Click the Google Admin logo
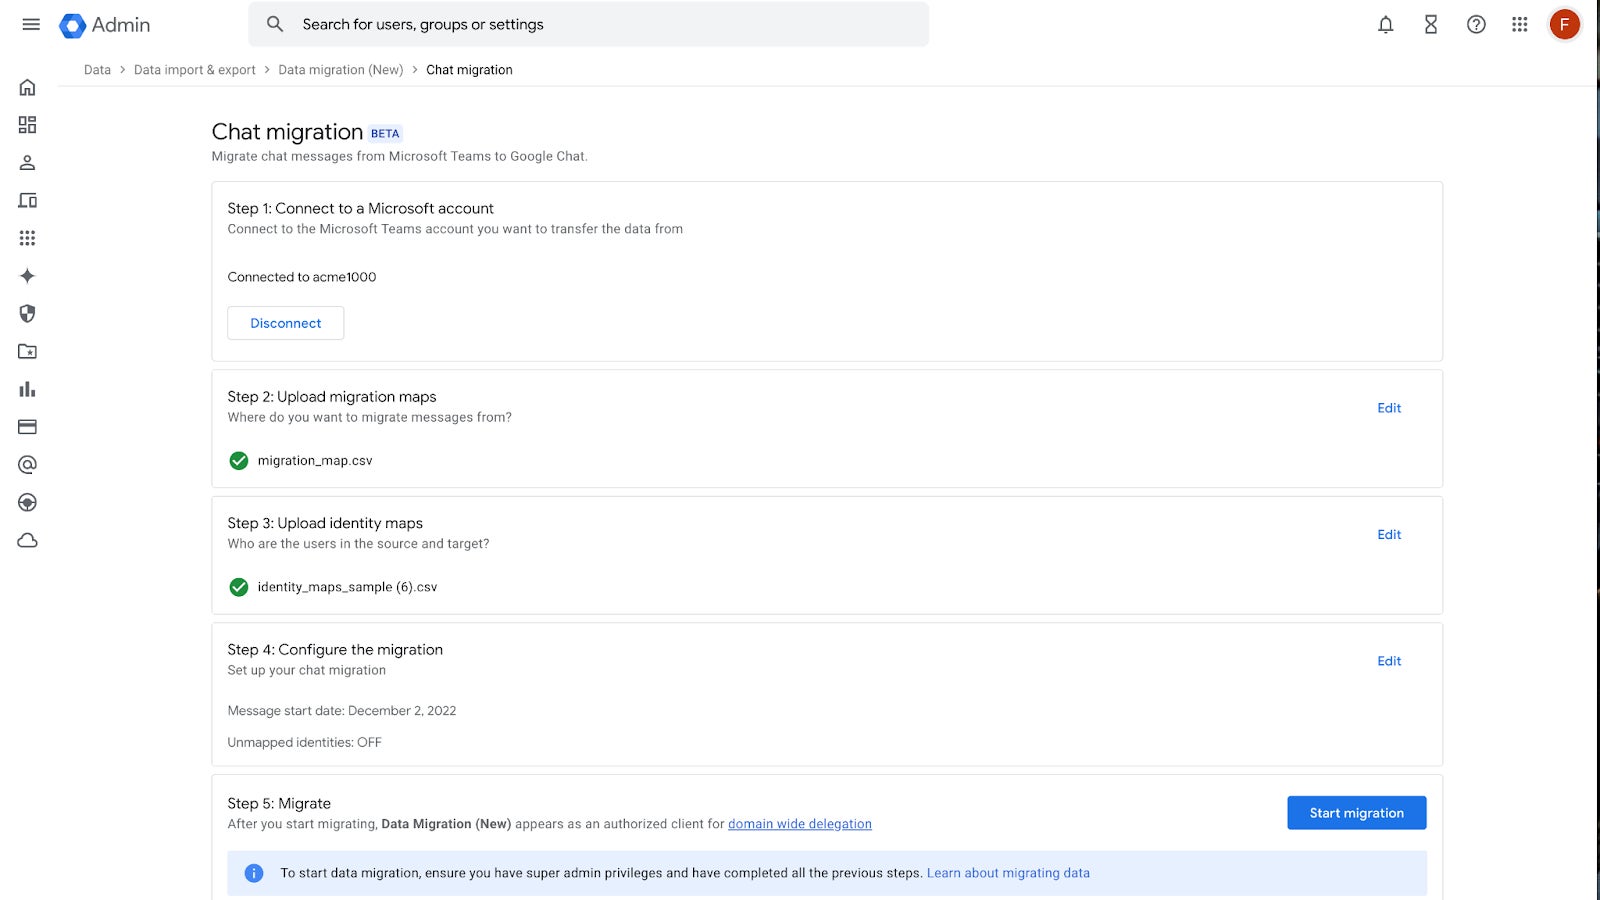 click(105, 25)
